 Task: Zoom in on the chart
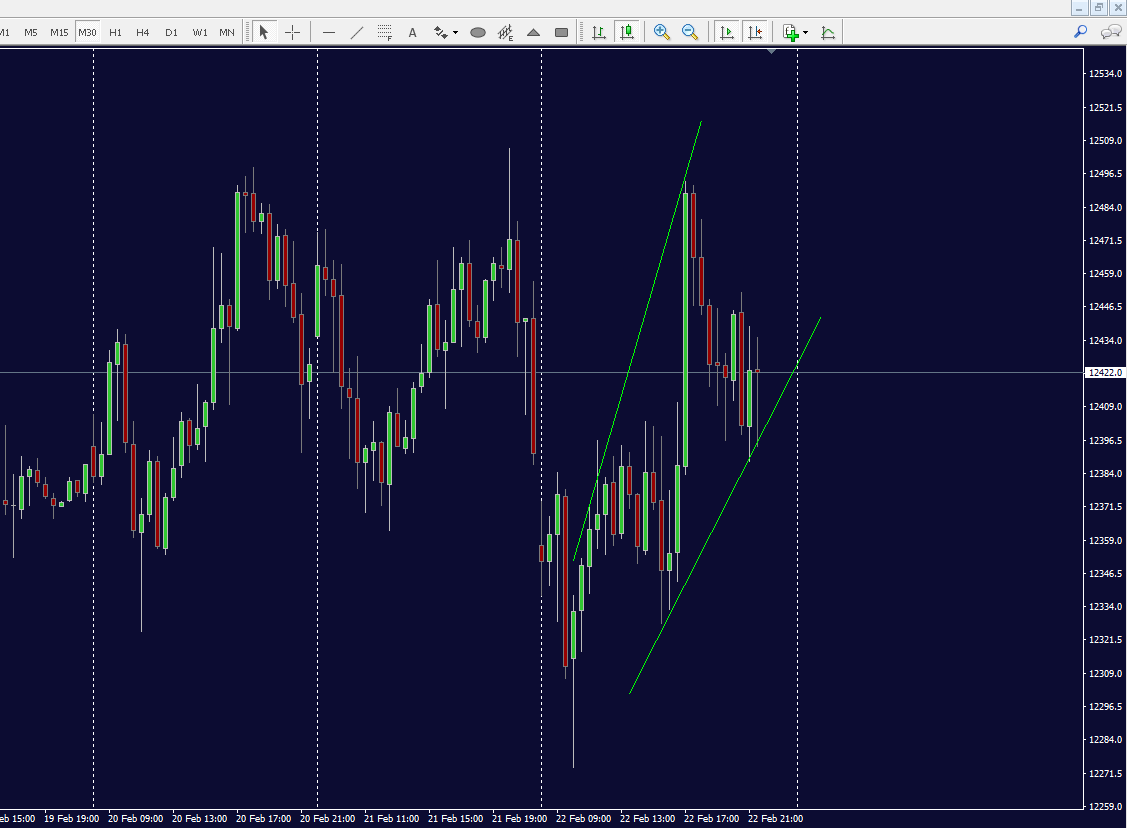(661, 32)
